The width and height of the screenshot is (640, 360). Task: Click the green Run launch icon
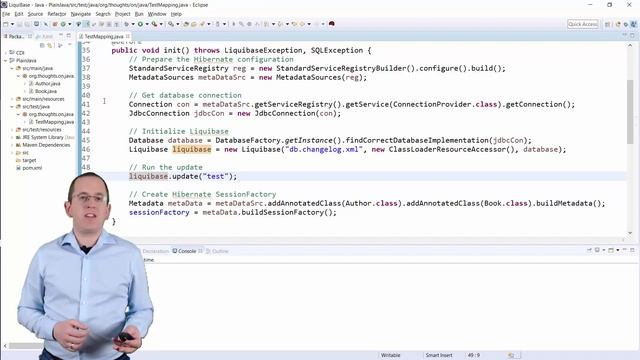tap(140, 24)
